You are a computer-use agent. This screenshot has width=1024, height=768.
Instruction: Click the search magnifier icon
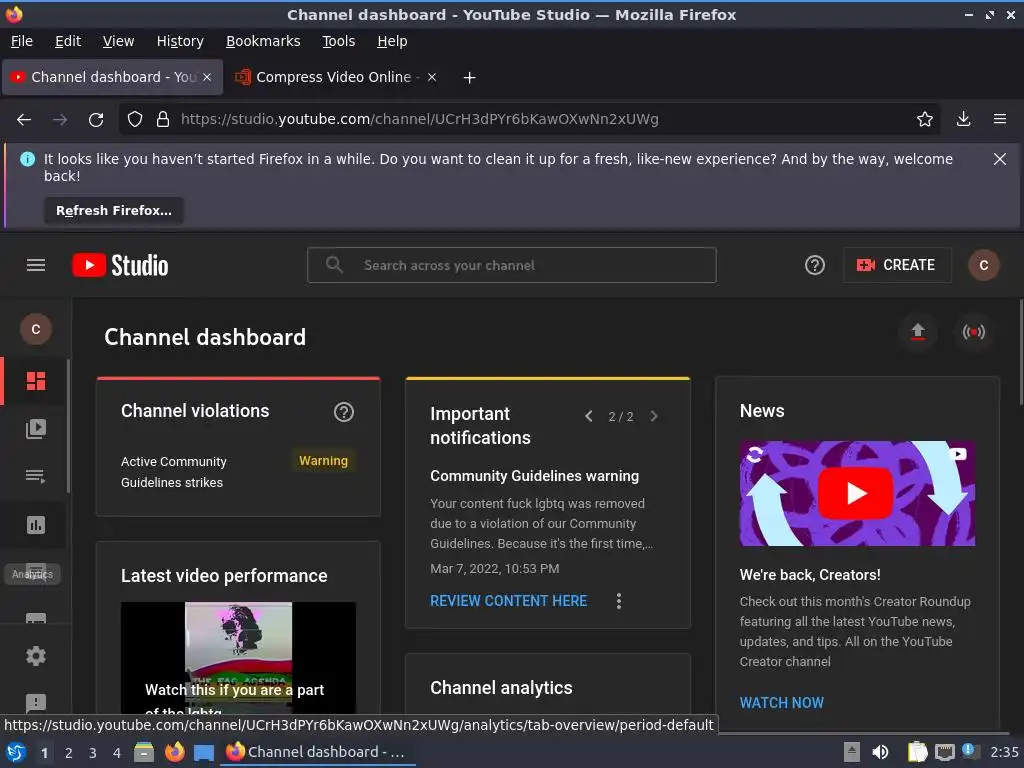(334, 264)
